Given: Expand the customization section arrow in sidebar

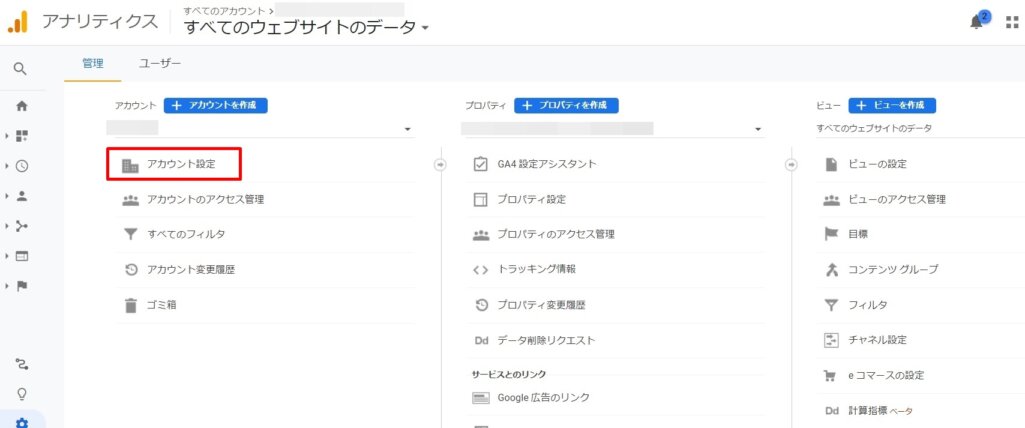Looking at the screenshot, I should (7, 136).
